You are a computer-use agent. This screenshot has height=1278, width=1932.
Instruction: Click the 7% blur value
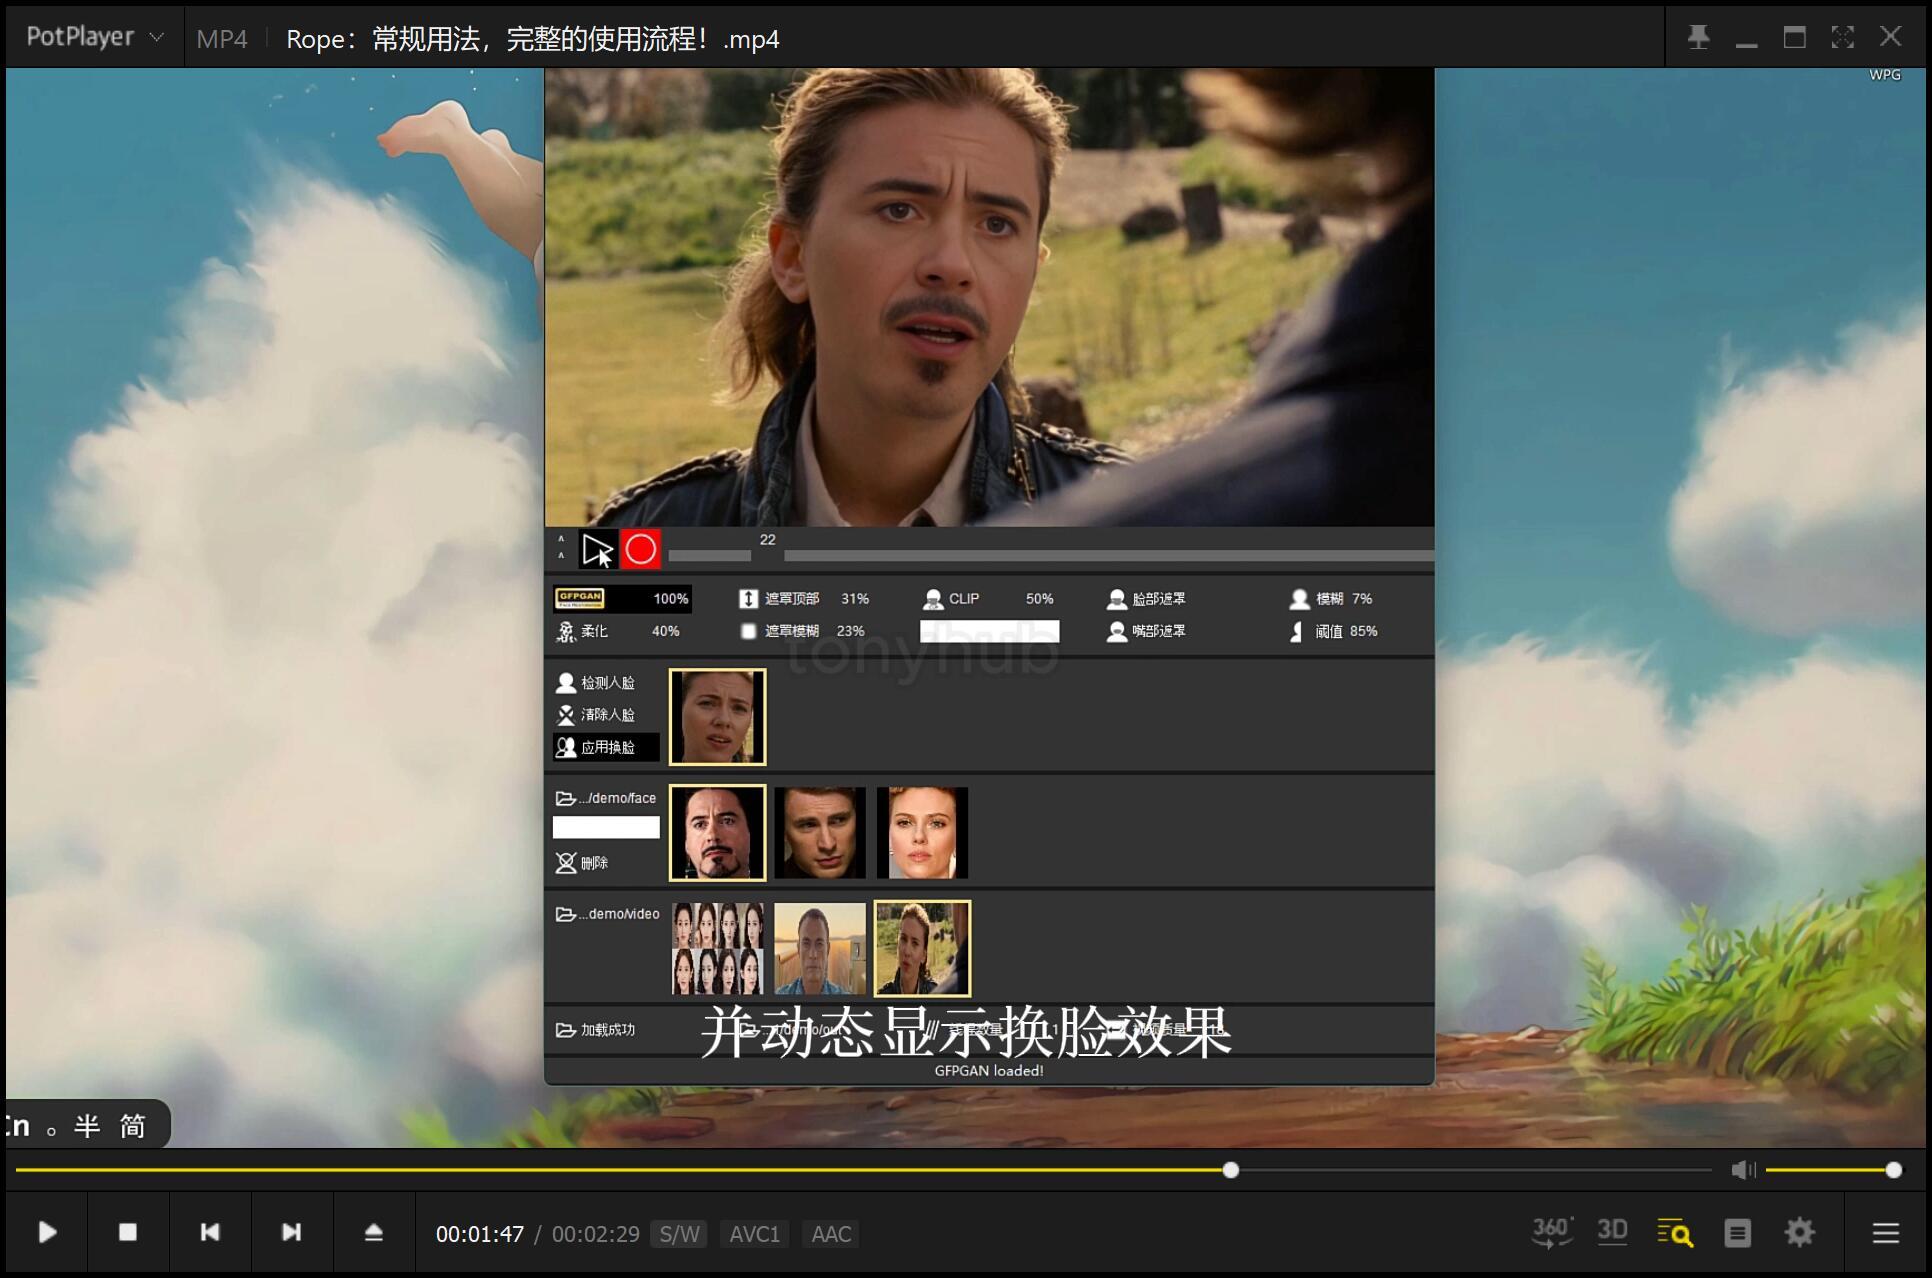1362,599
